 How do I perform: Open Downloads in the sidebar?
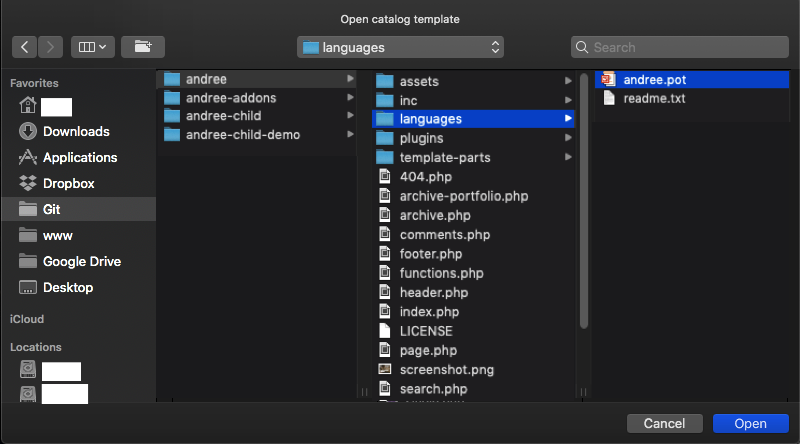click(x=76, y=131)
